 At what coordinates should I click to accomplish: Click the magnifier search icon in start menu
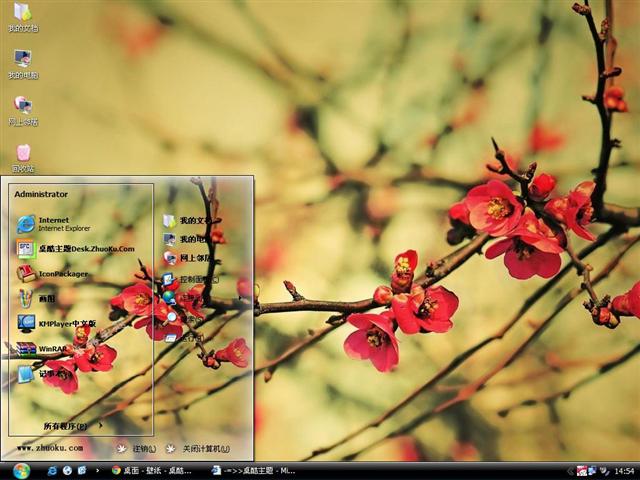click(171, 317)
